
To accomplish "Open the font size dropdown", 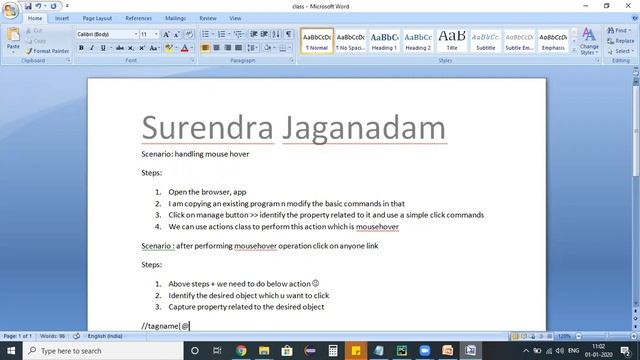I will tap(156, 34).
